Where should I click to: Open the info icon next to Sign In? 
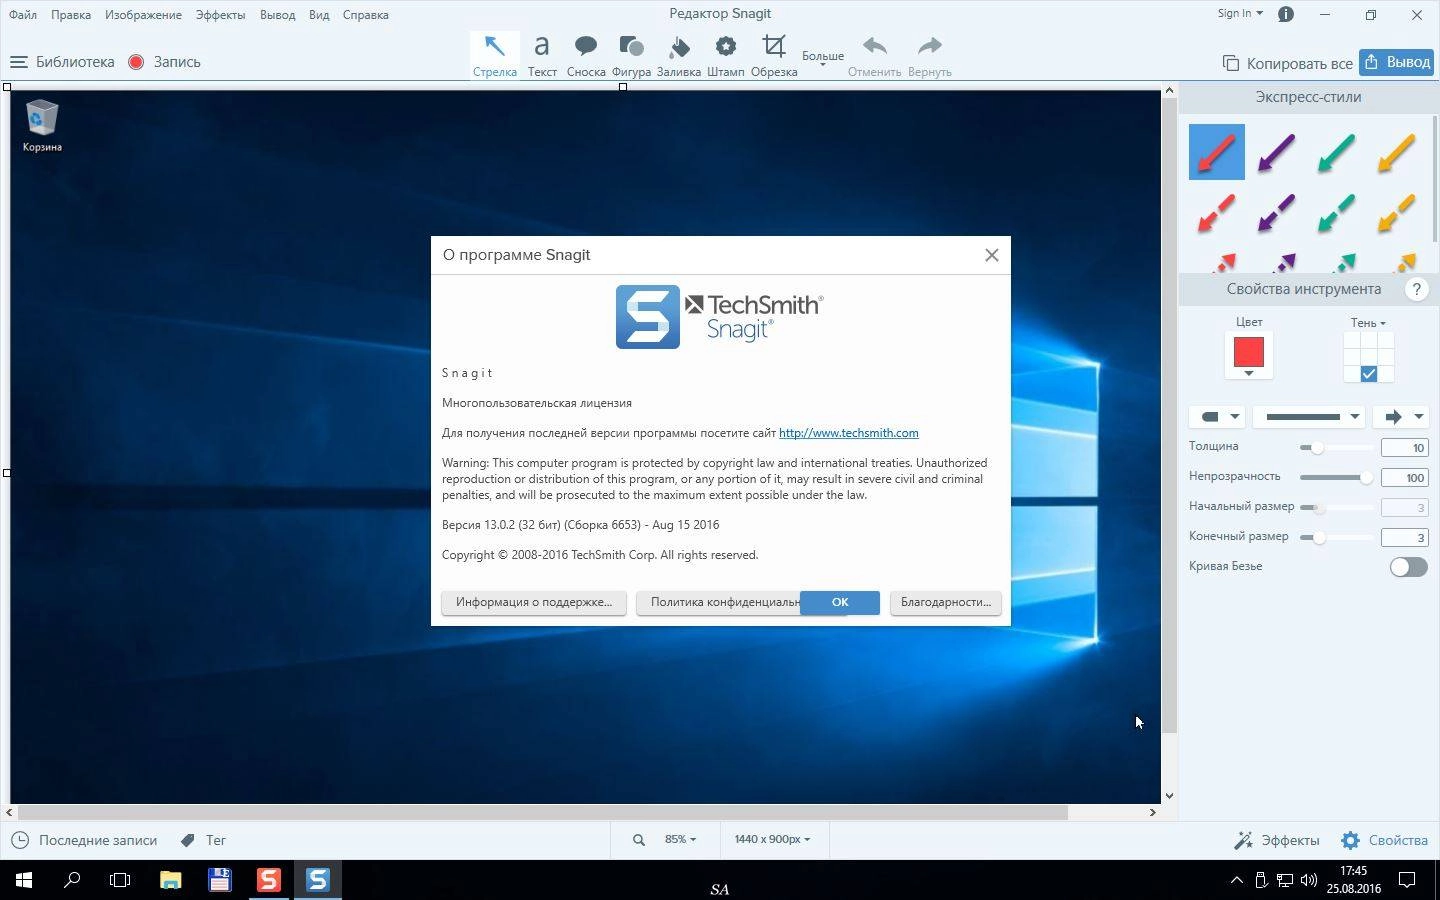1286,14
